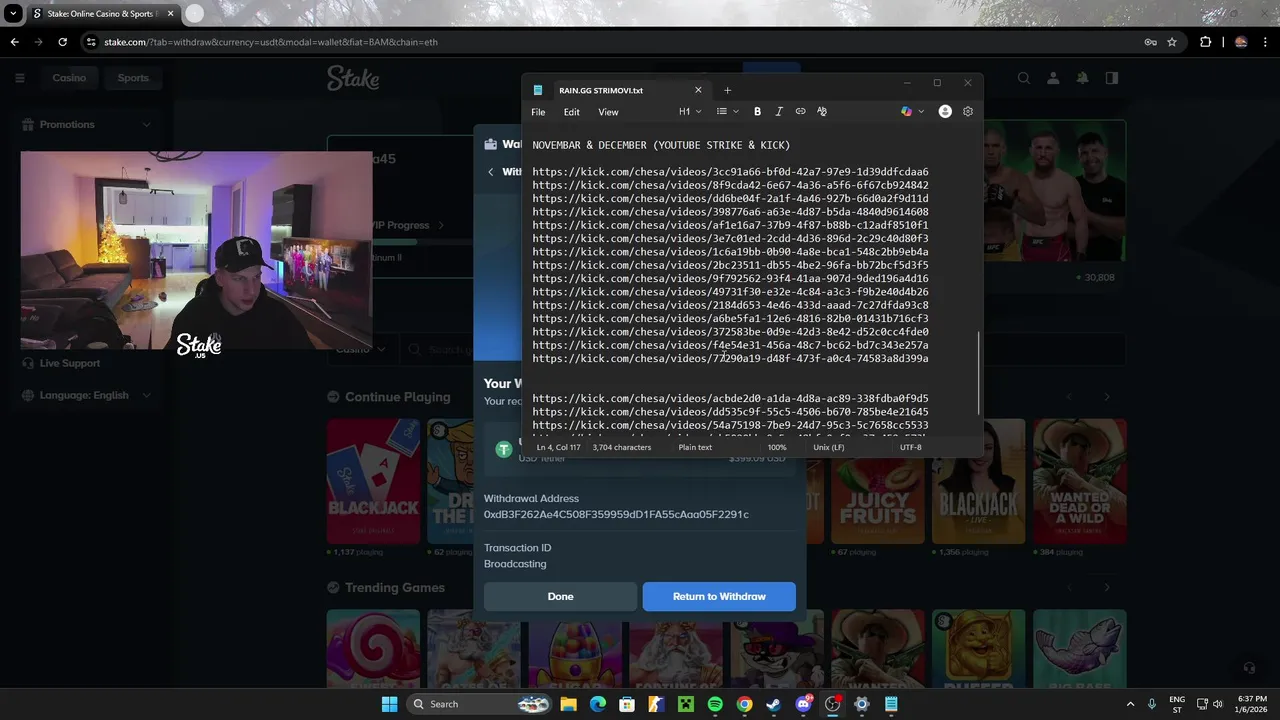Expand the Copilot dropdown arrow in Notepad
1280x720 pixels.
pos(921,112)
